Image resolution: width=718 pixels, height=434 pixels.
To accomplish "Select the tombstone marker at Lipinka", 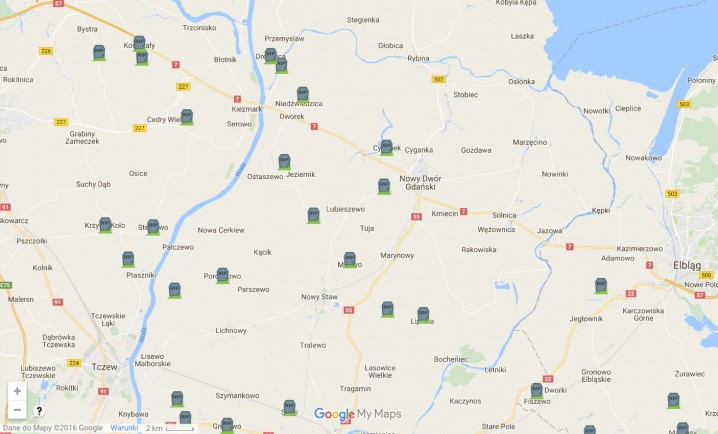I will (423, 315).
